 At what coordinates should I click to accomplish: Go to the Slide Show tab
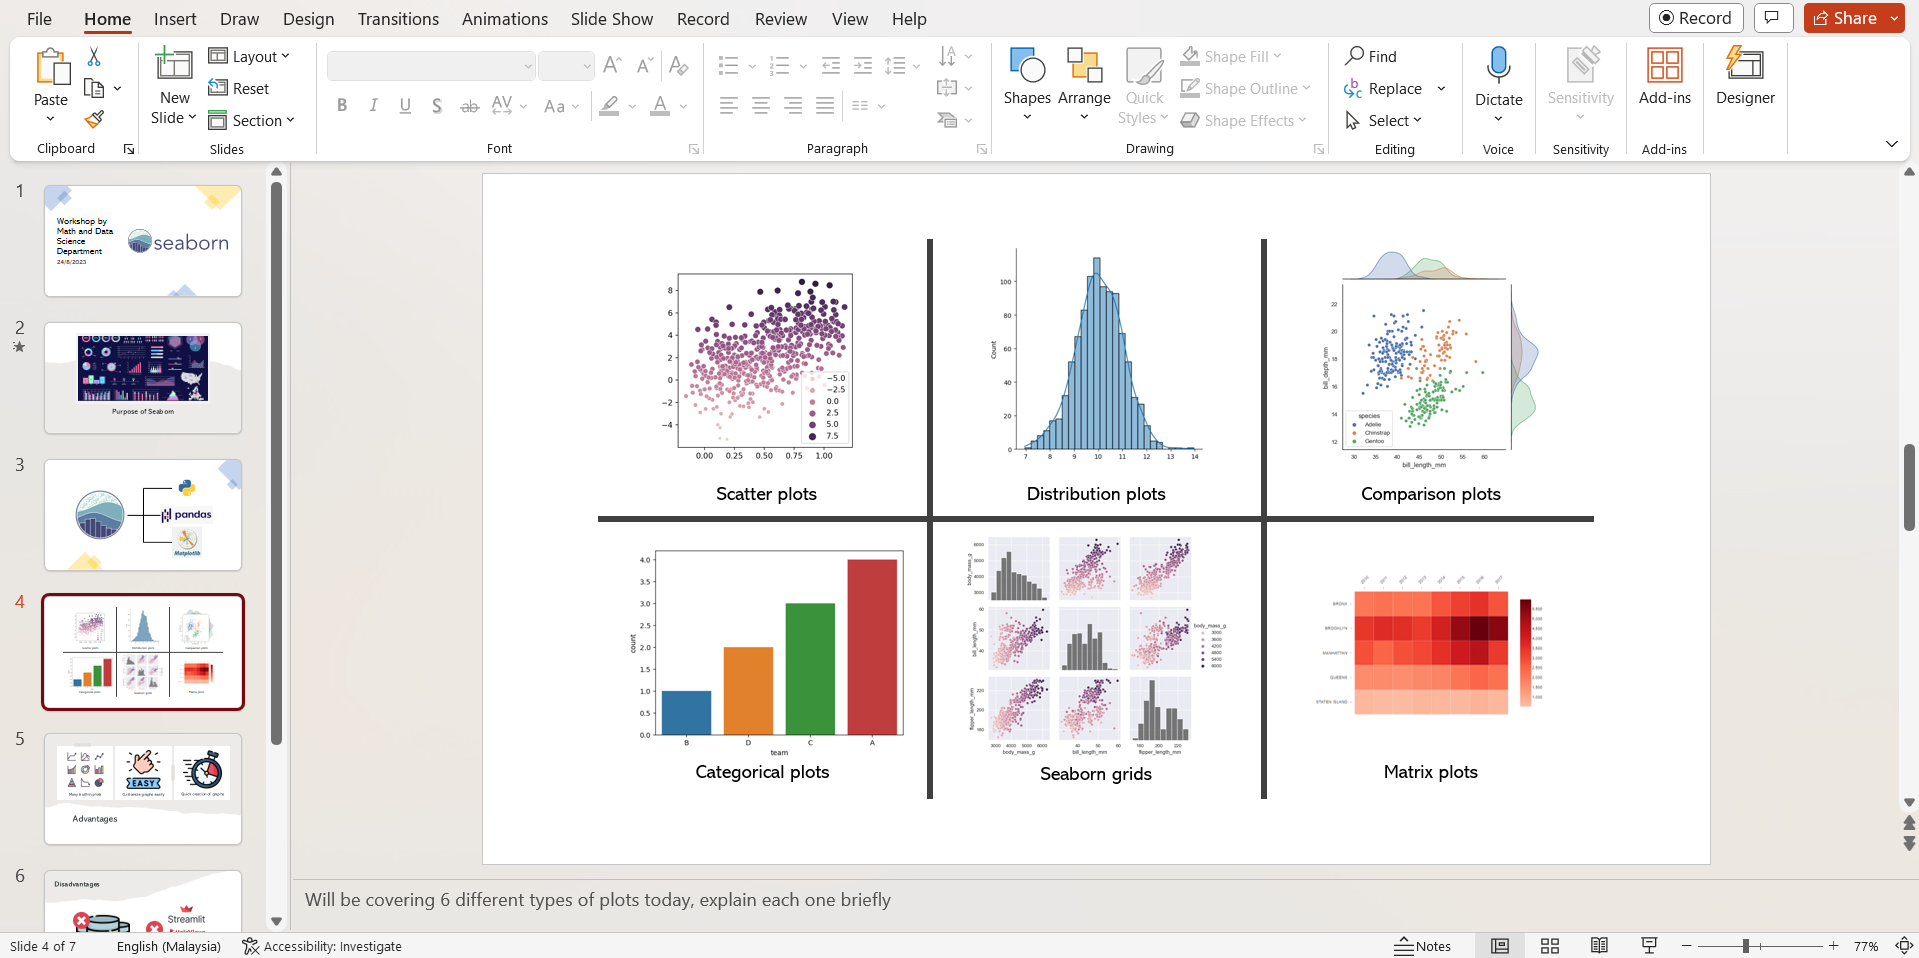point(612,19)
